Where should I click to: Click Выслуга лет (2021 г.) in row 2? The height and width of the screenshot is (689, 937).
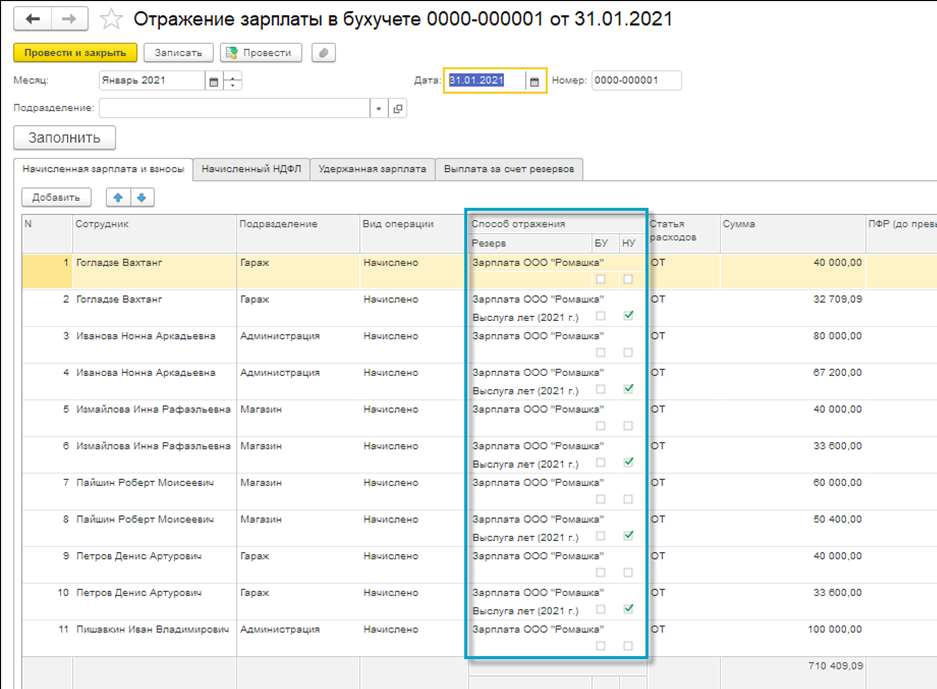pos(525,317)
